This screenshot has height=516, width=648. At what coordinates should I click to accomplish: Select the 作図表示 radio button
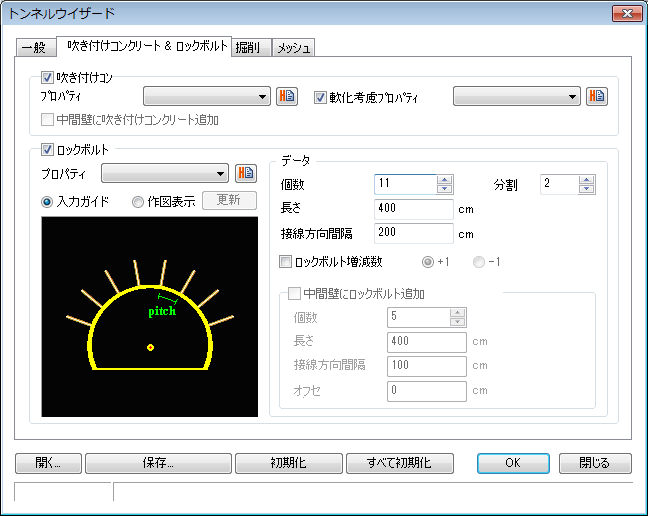click(x=138, y=202)
